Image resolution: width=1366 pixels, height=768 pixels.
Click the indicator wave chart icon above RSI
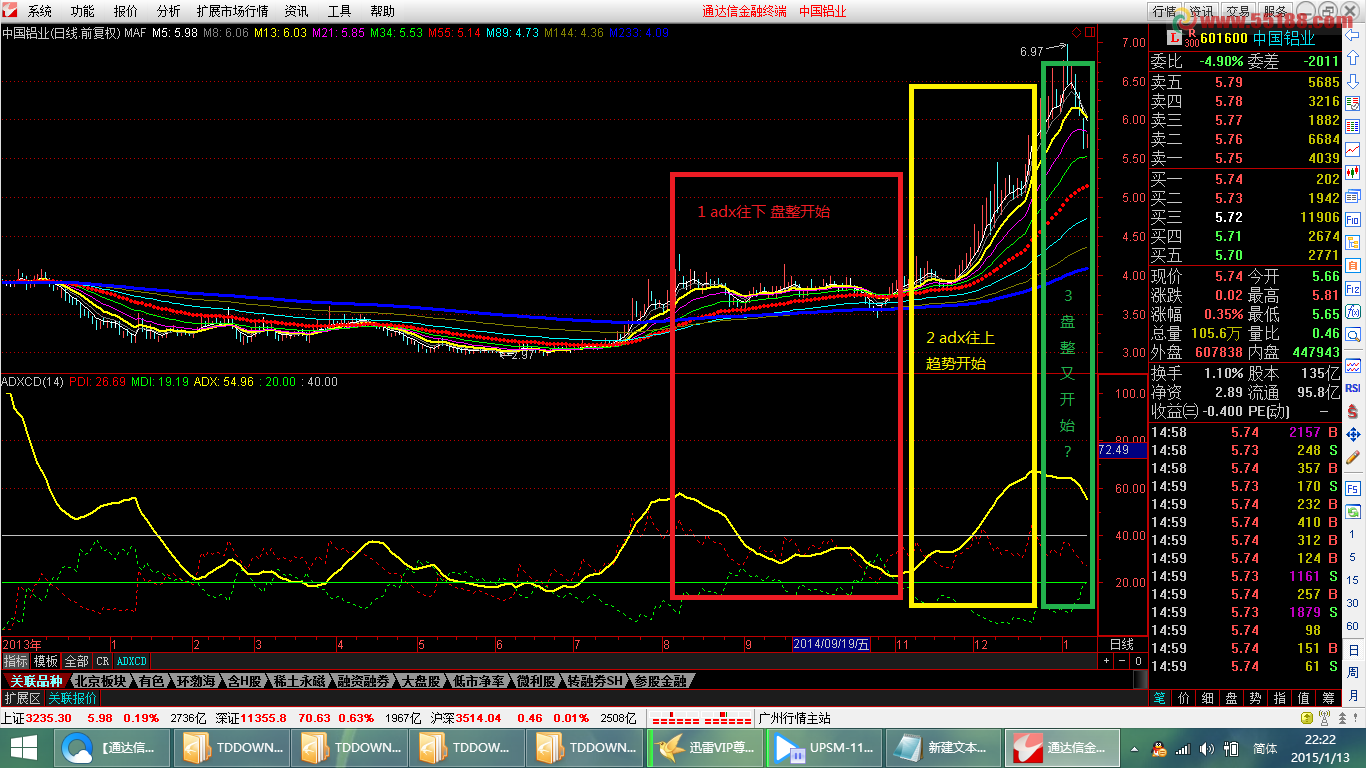(x=1352, y=366)
